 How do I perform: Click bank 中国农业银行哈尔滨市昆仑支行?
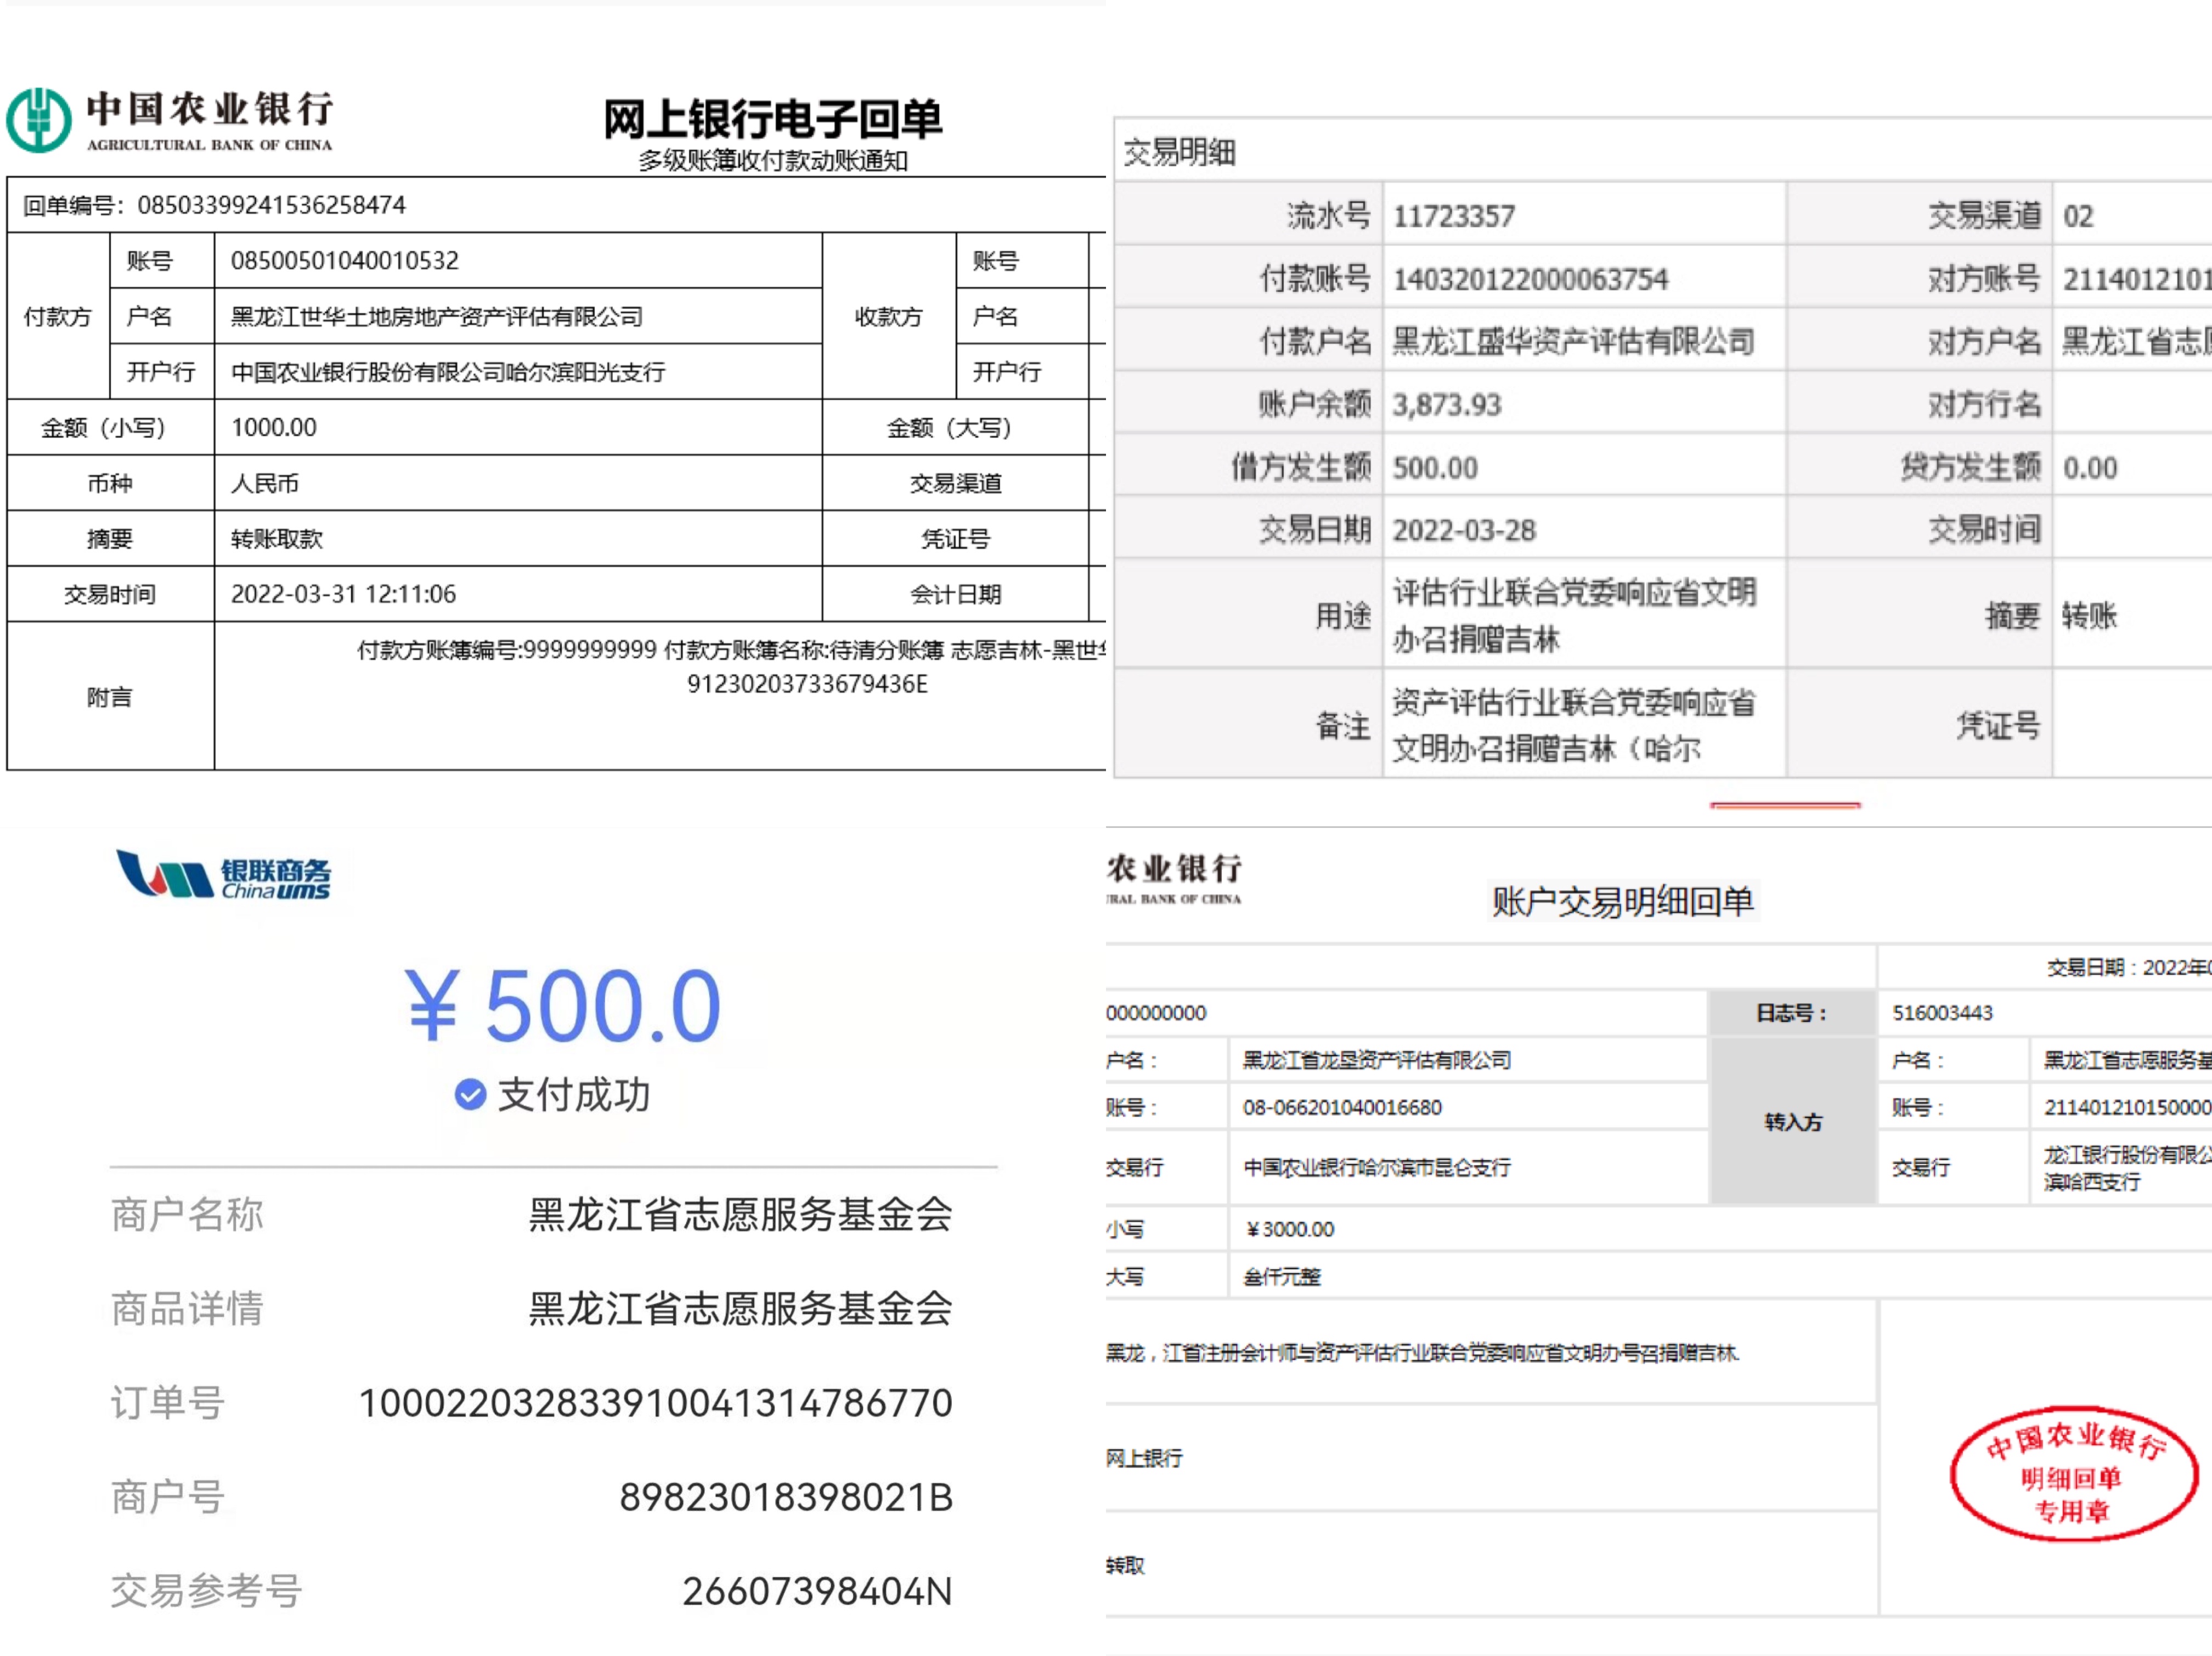(1376, 1167)
